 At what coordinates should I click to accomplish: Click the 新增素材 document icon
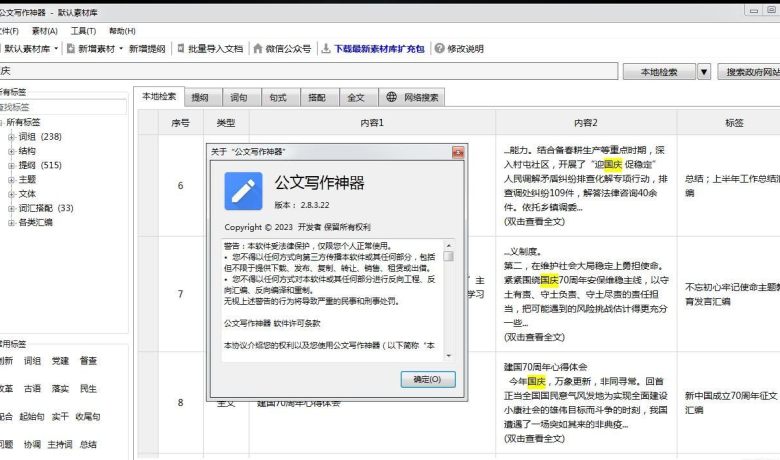pos(71,49)
